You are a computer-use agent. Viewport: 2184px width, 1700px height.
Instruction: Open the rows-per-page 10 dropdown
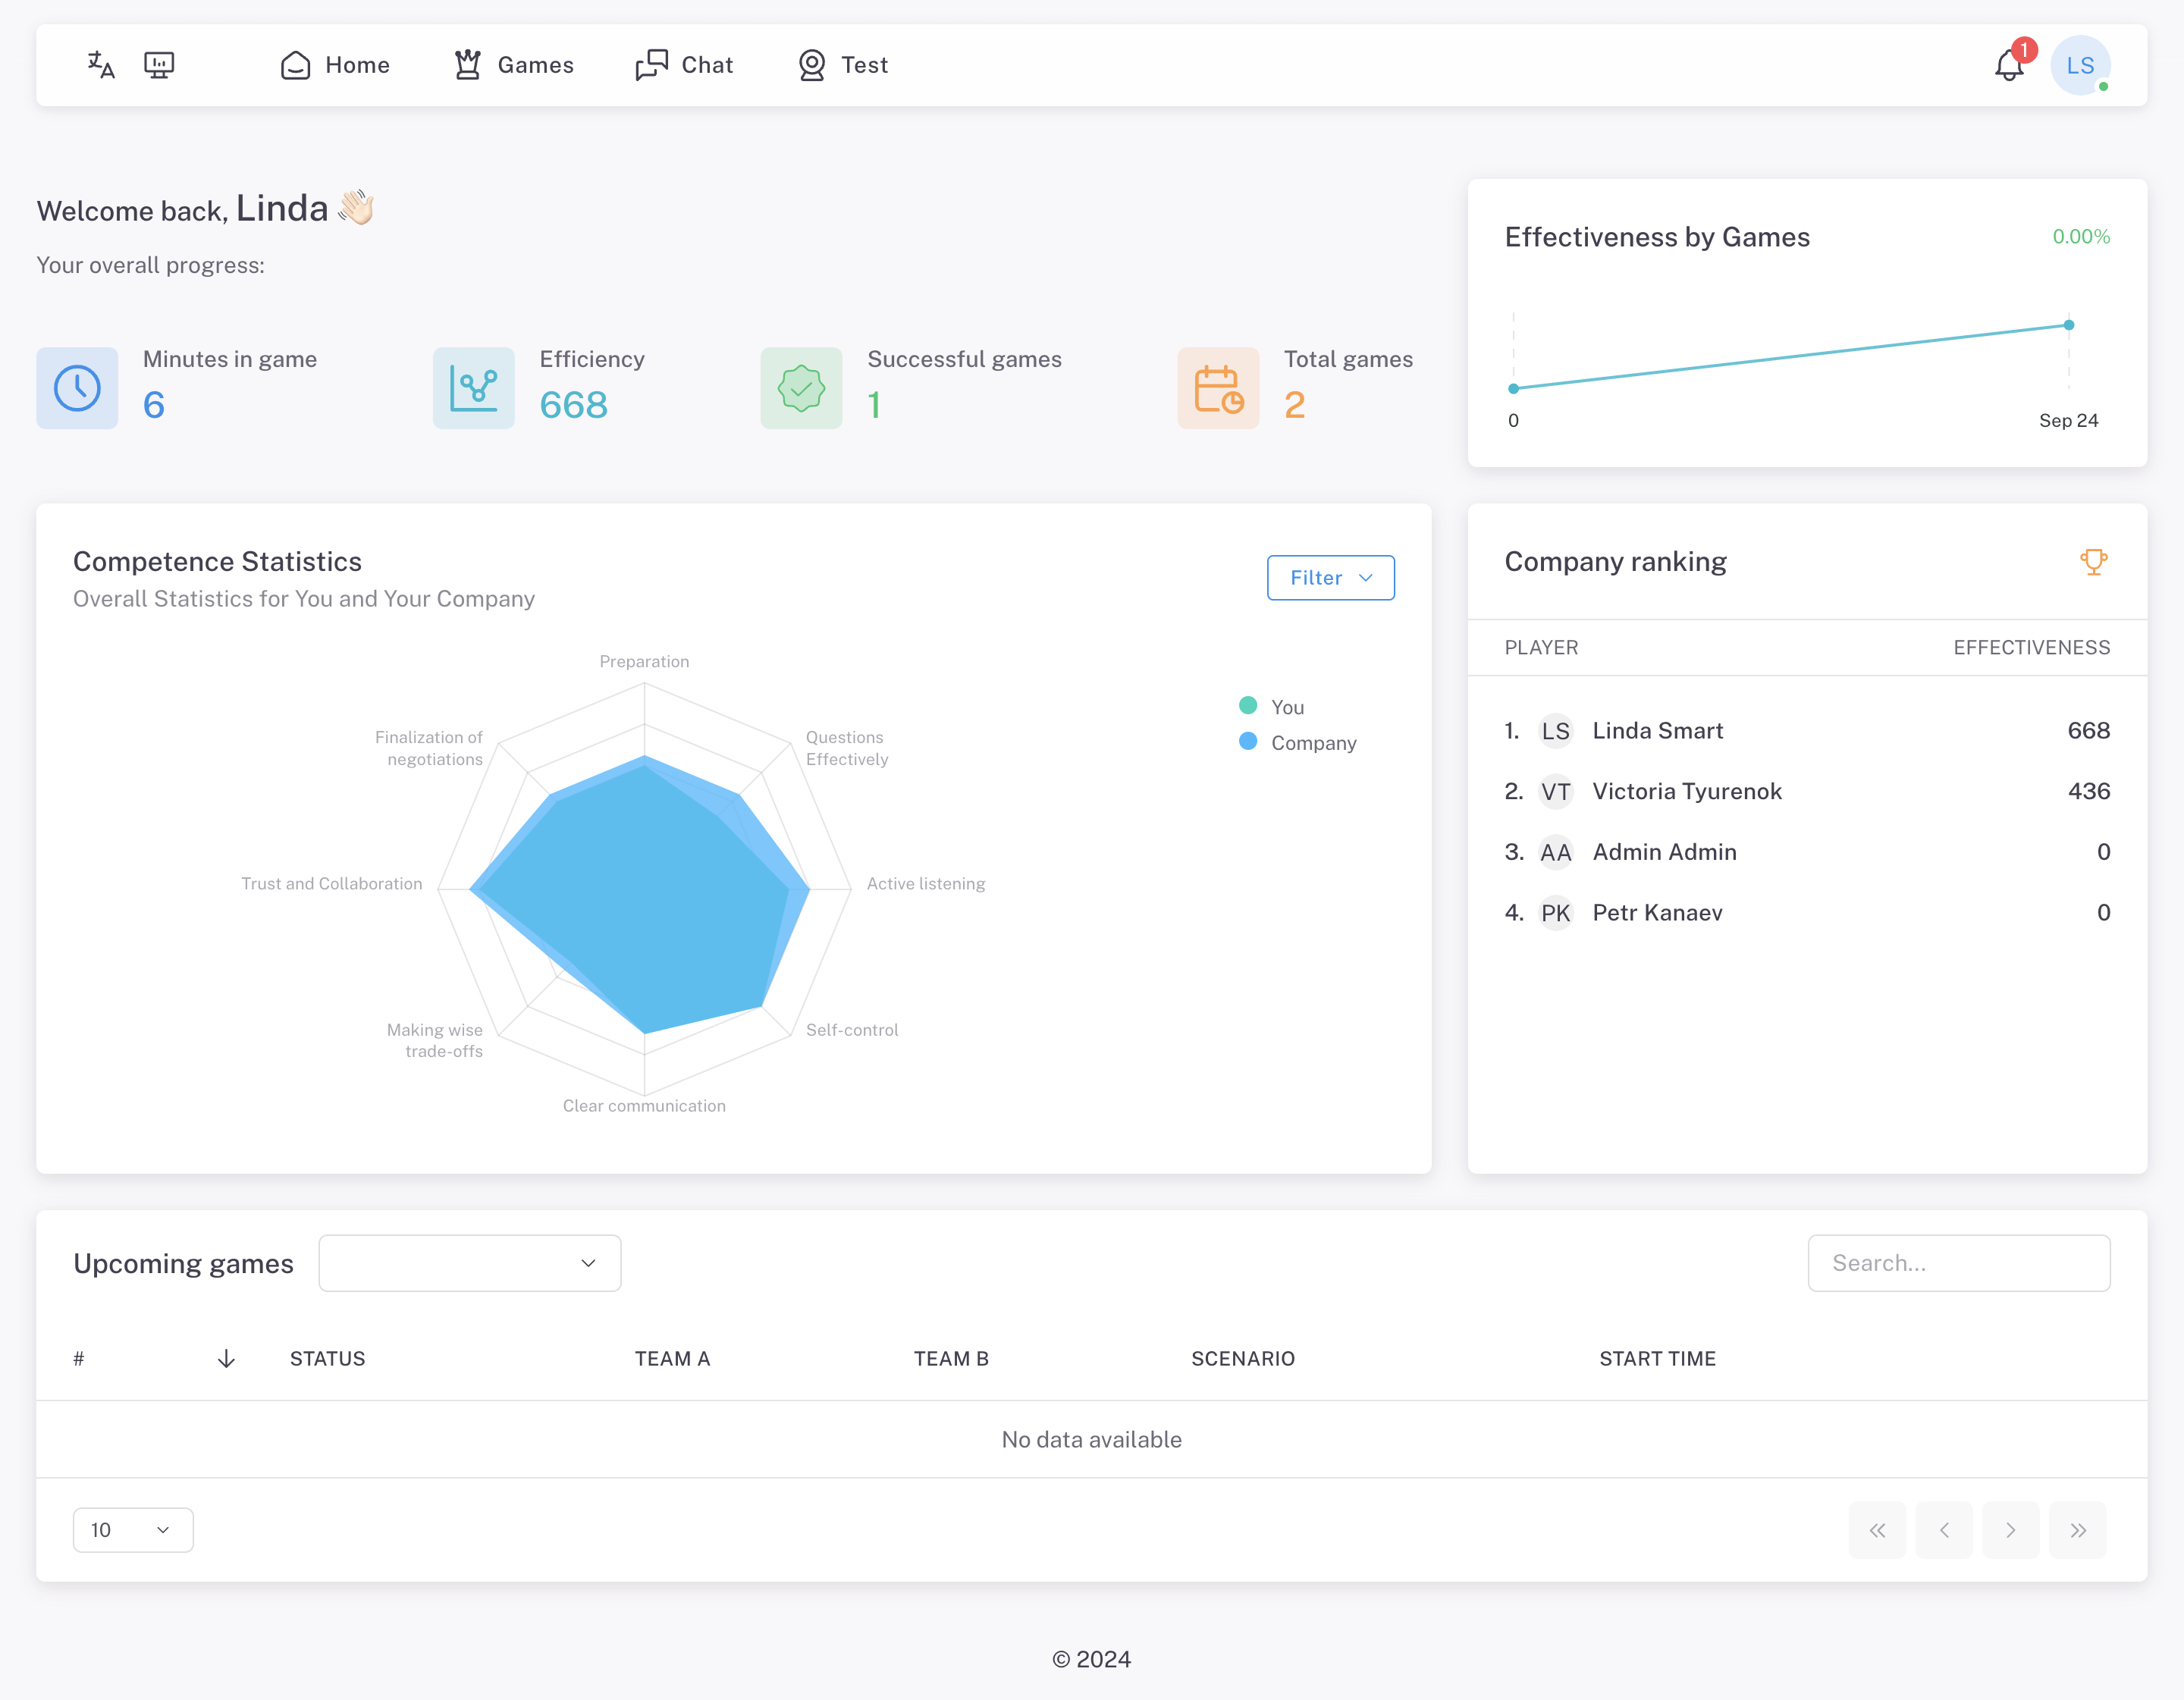click(133, 1530)
